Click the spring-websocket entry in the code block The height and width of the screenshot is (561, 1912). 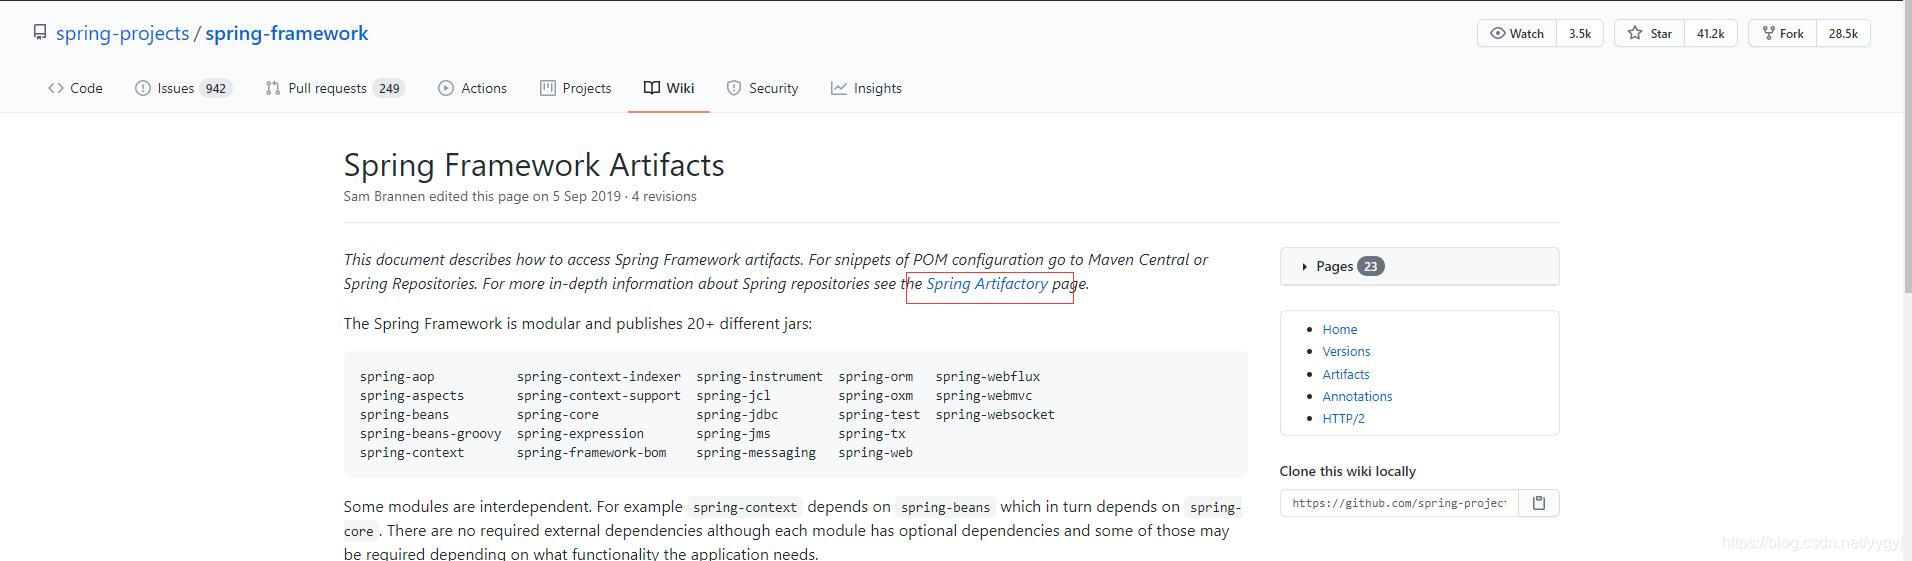pyautogui.click(x=995, y=415)
